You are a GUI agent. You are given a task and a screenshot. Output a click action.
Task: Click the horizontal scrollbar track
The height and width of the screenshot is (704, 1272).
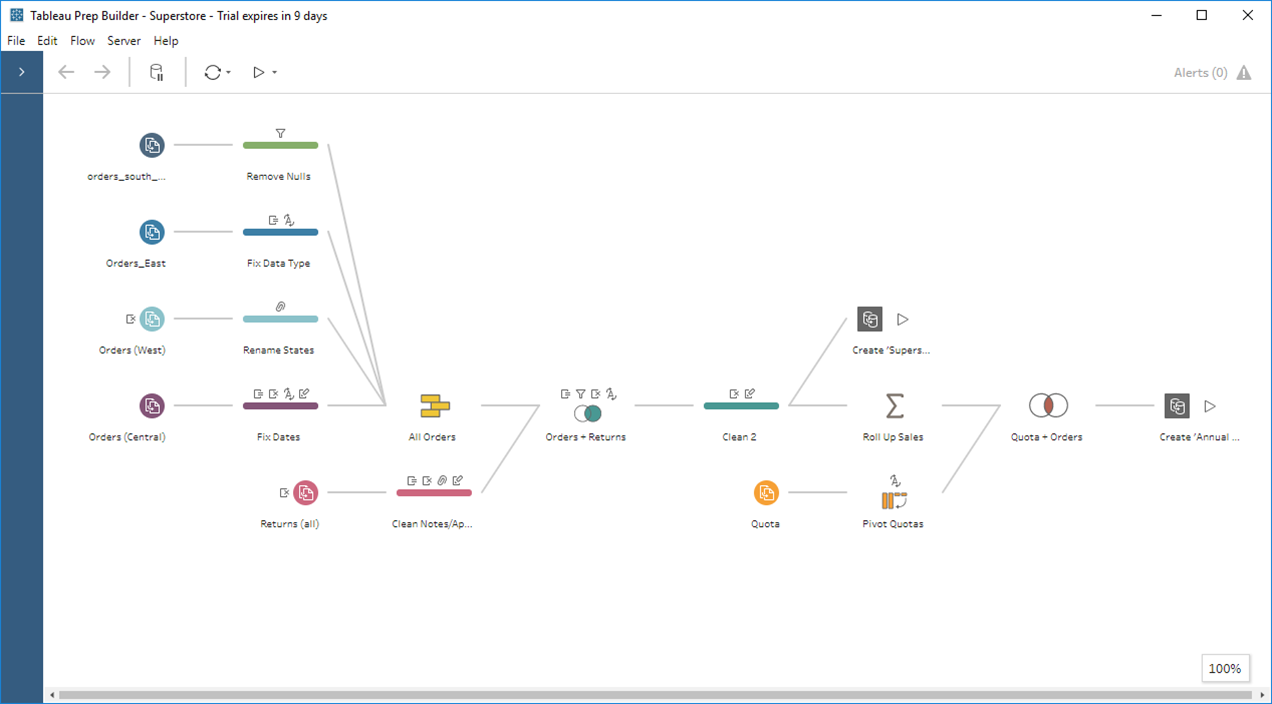coord(655,694)
